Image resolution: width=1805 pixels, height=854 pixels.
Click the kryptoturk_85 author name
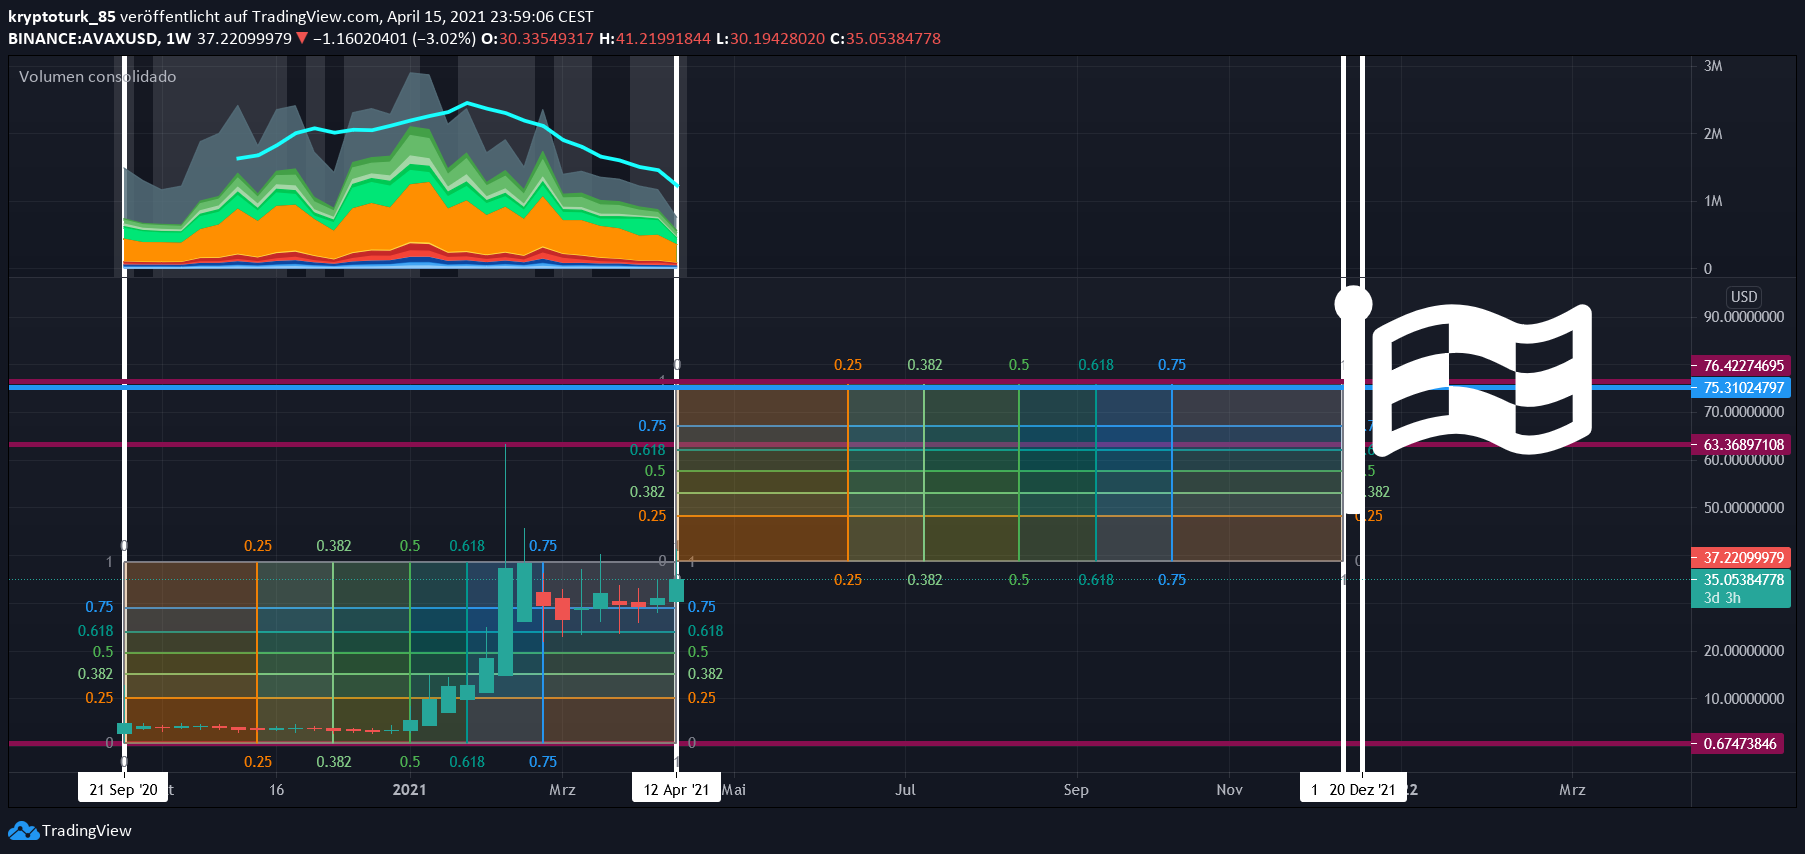62,17
